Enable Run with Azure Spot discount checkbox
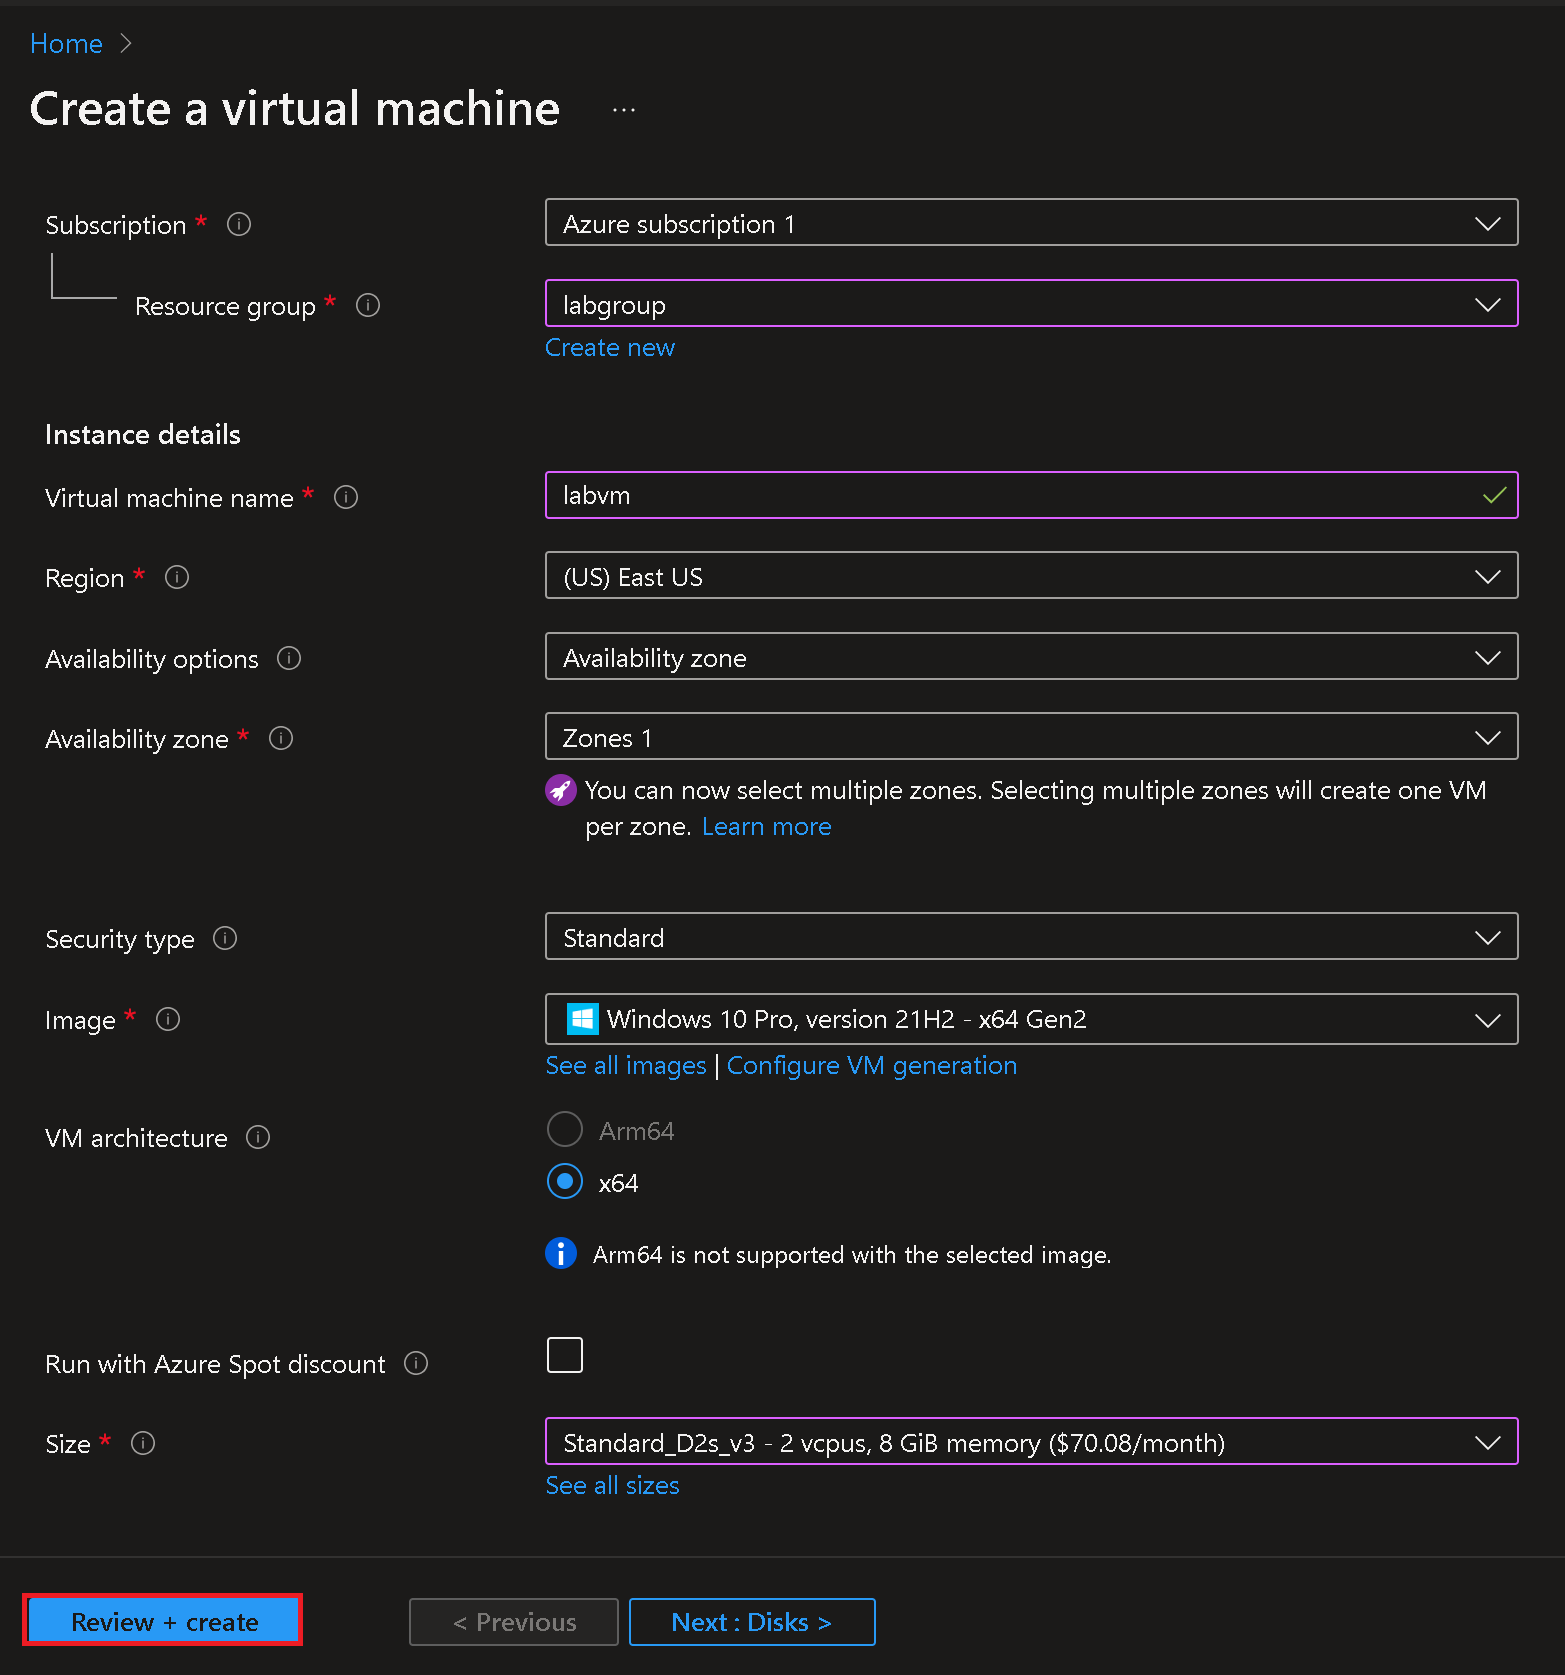The width and height of the screenshot is (1565, 1675). click(565, 1355)
